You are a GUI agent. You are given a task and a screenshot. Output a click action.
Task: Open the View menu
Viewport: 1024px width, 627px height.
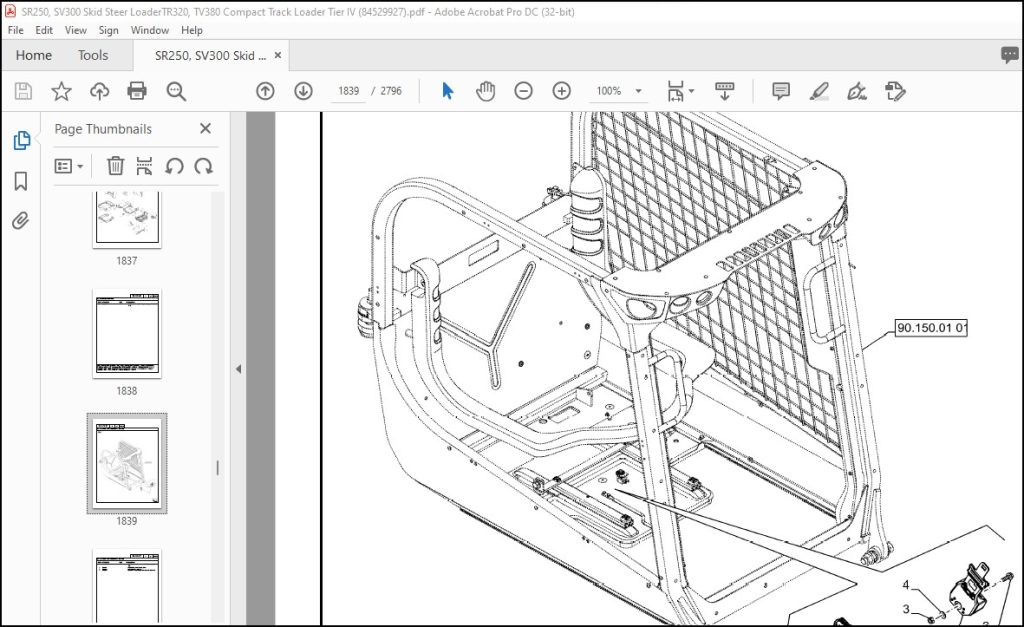75,30
